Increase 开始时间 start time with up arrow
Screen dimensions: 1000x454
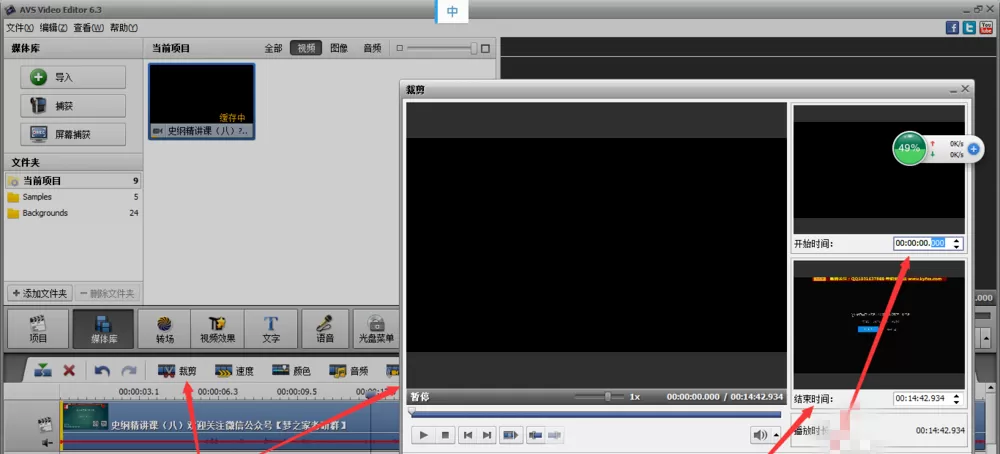tap(955, 240)
